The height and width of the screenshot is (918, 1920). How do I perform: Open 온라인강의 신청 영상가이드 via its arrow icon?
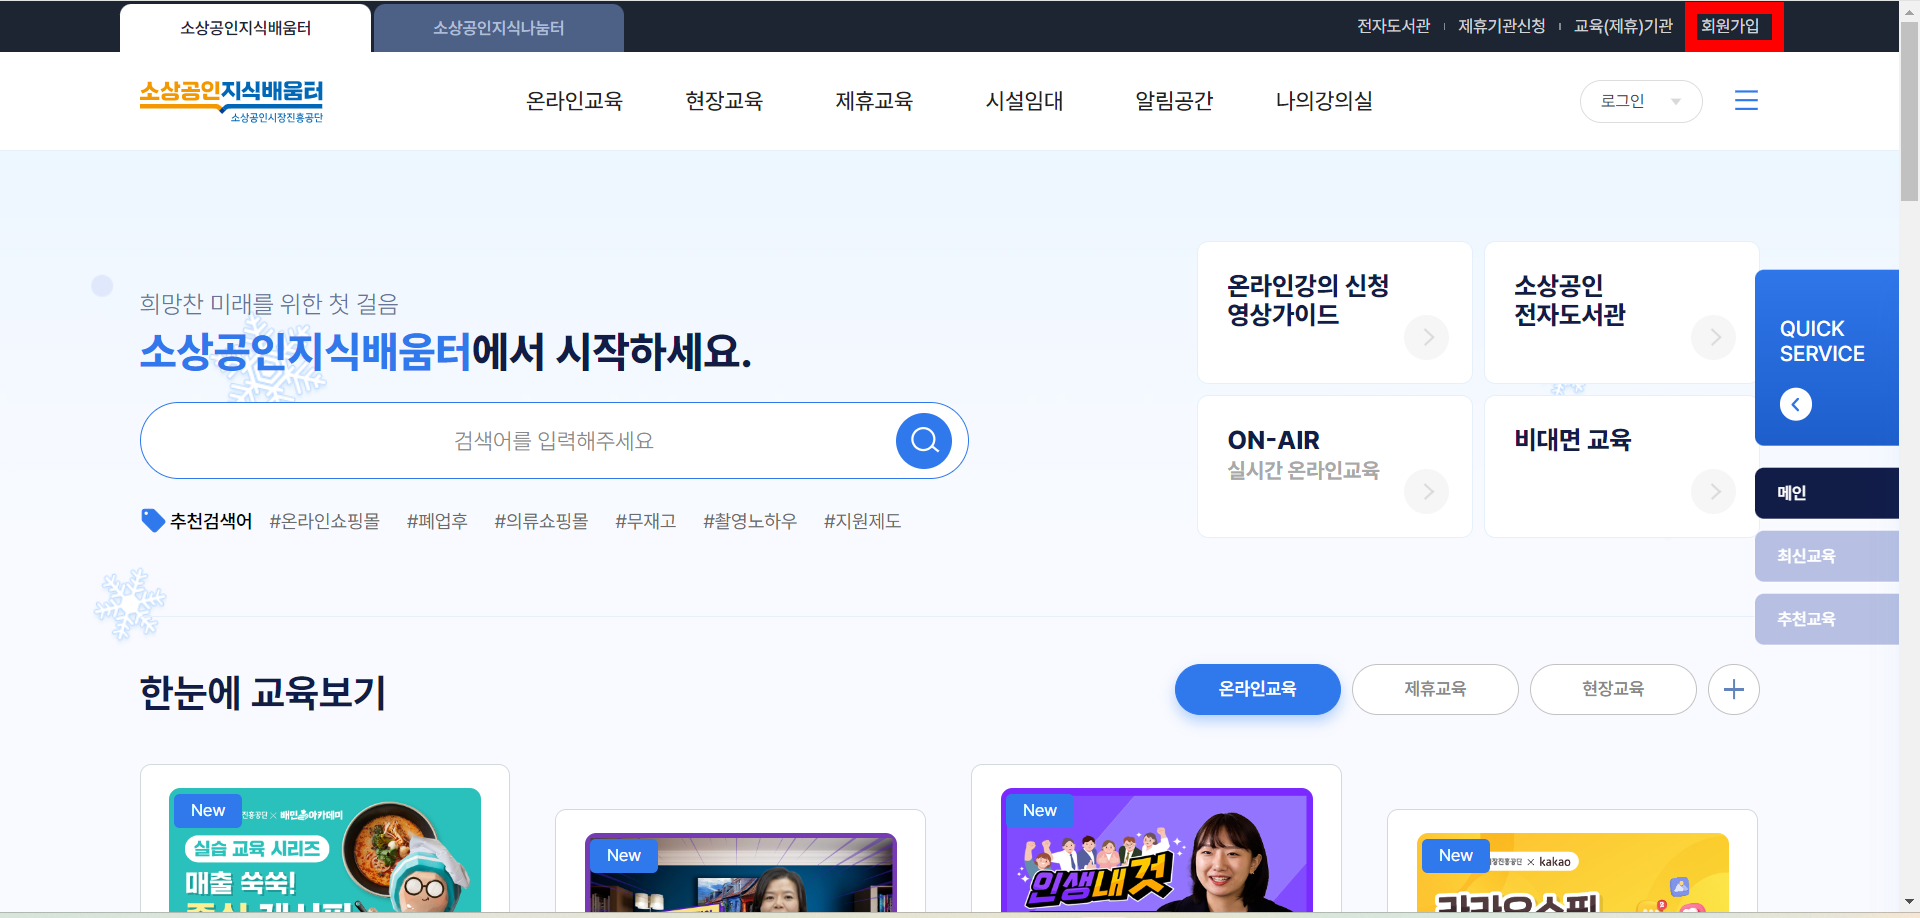1426,337
